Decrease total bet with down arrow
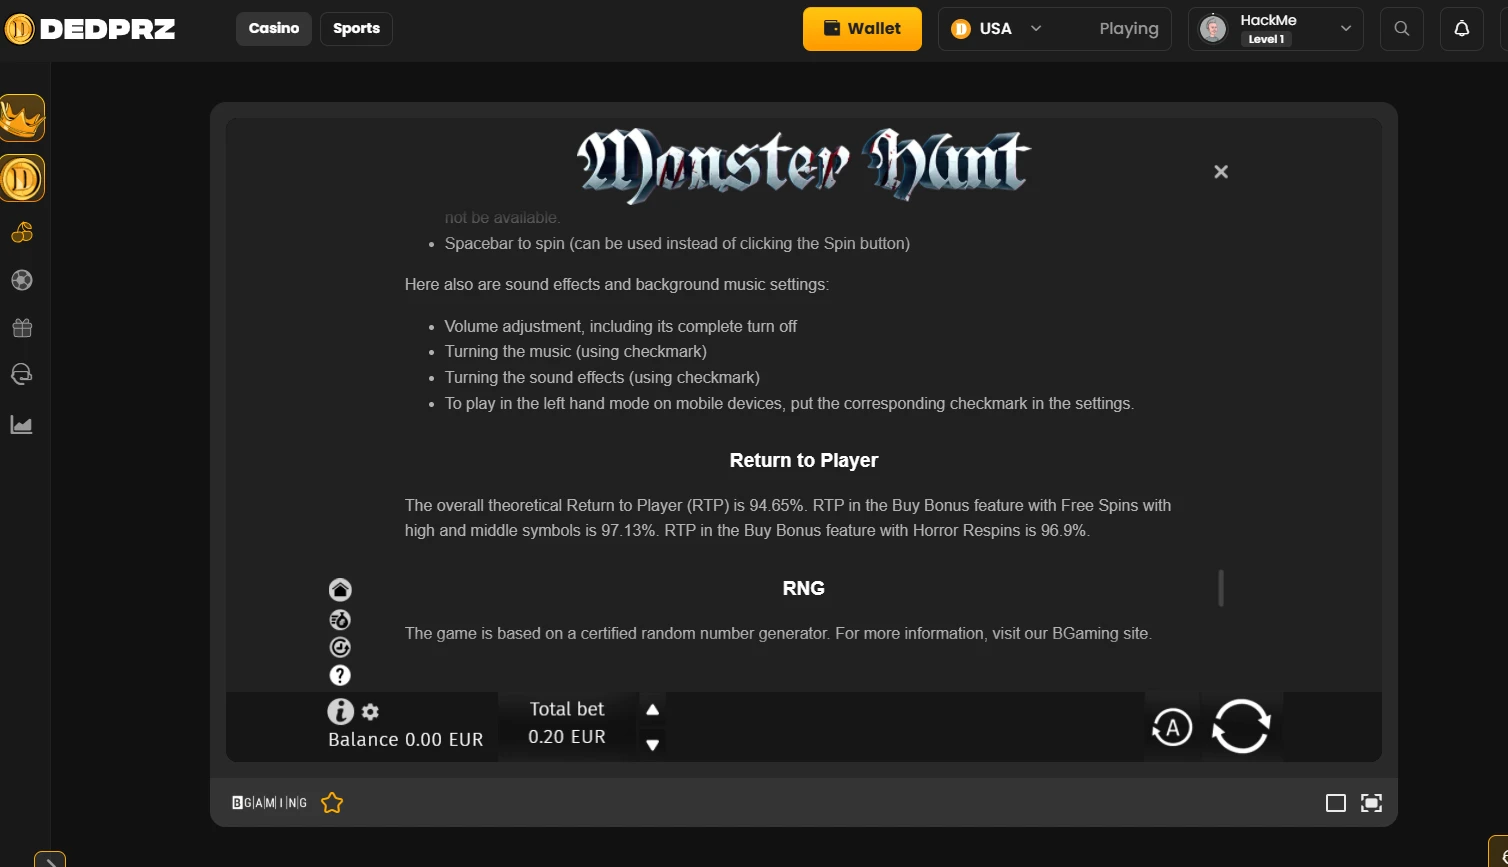Viewport: 1508px width, 867px height. click(x=652, y=744)
